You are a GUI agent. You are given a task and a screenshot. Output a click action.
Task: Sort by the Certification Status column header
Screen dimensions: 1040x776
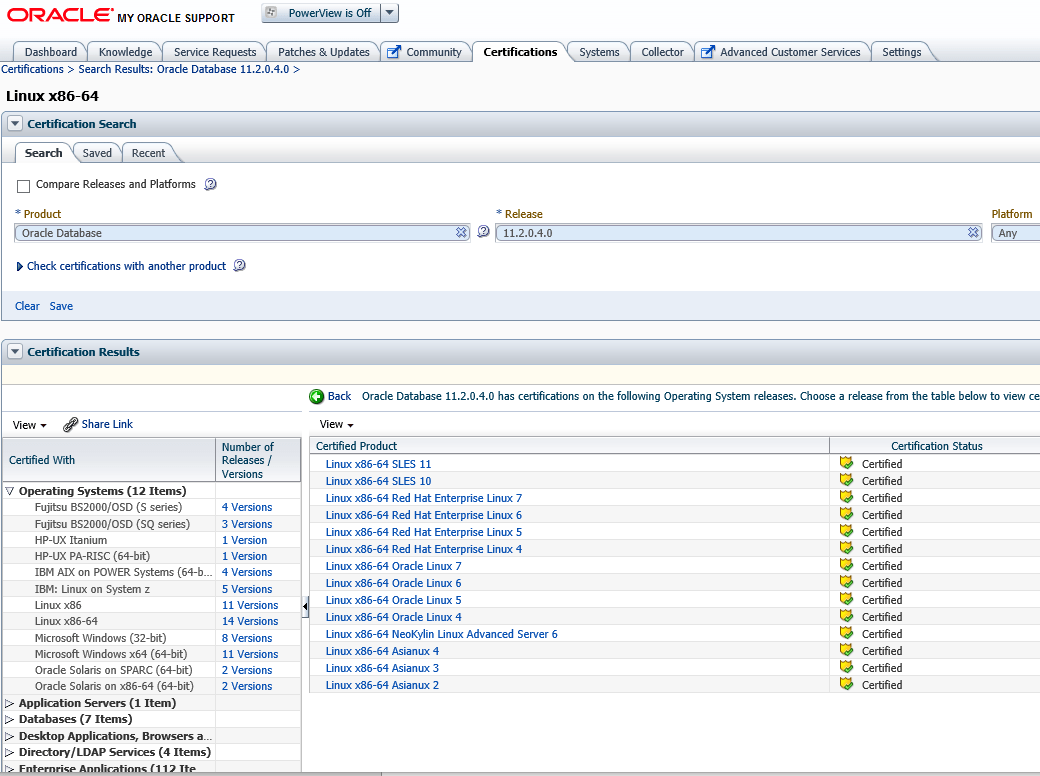[x=936, y=446]
